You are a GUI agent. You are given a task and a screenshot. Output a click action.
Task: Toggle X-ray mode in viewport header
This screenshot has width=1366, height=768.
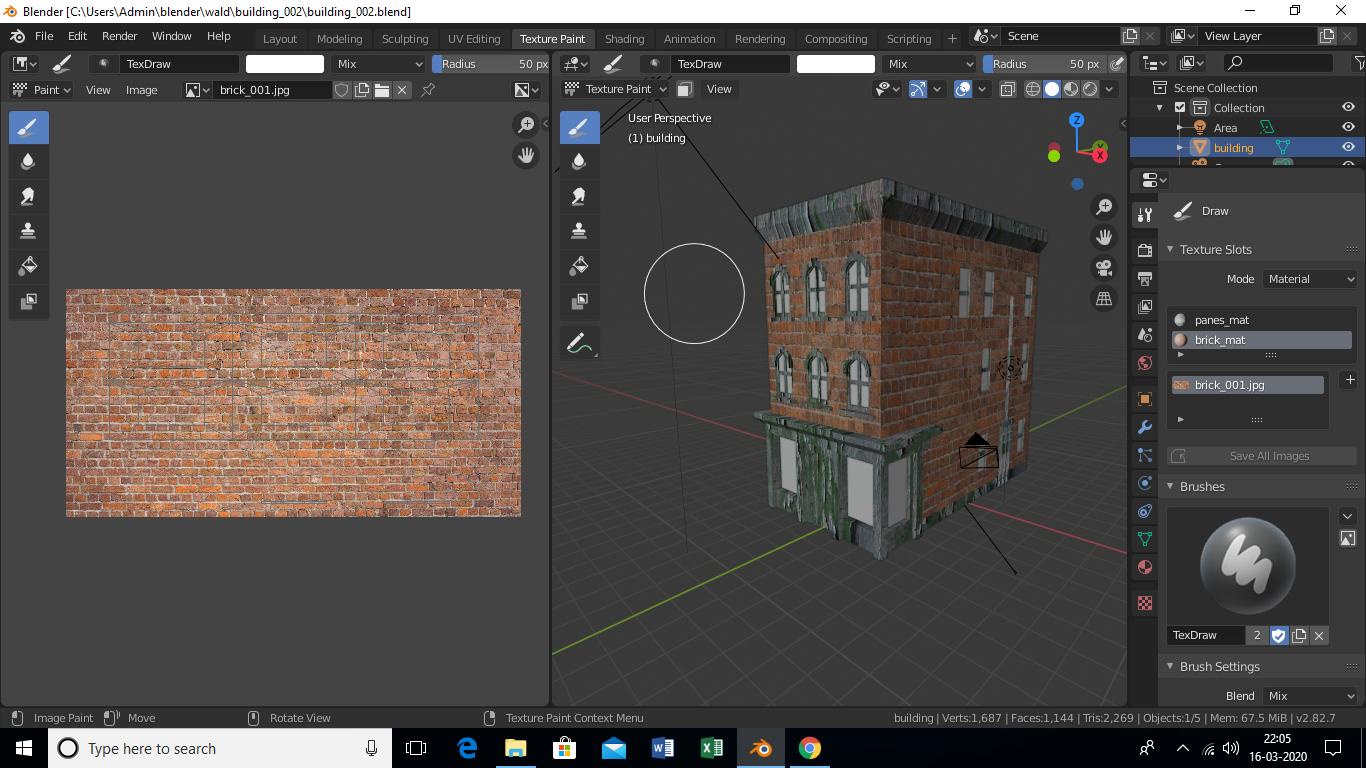(x=1007, y=89)
